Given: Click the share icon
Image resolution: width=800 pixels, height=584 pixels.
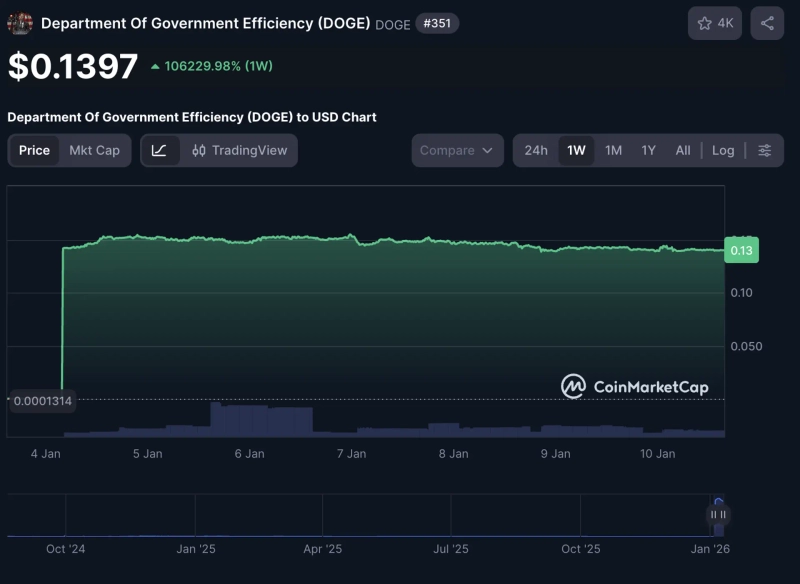Looking at the screenshot, I should click(x=765, y=22).
